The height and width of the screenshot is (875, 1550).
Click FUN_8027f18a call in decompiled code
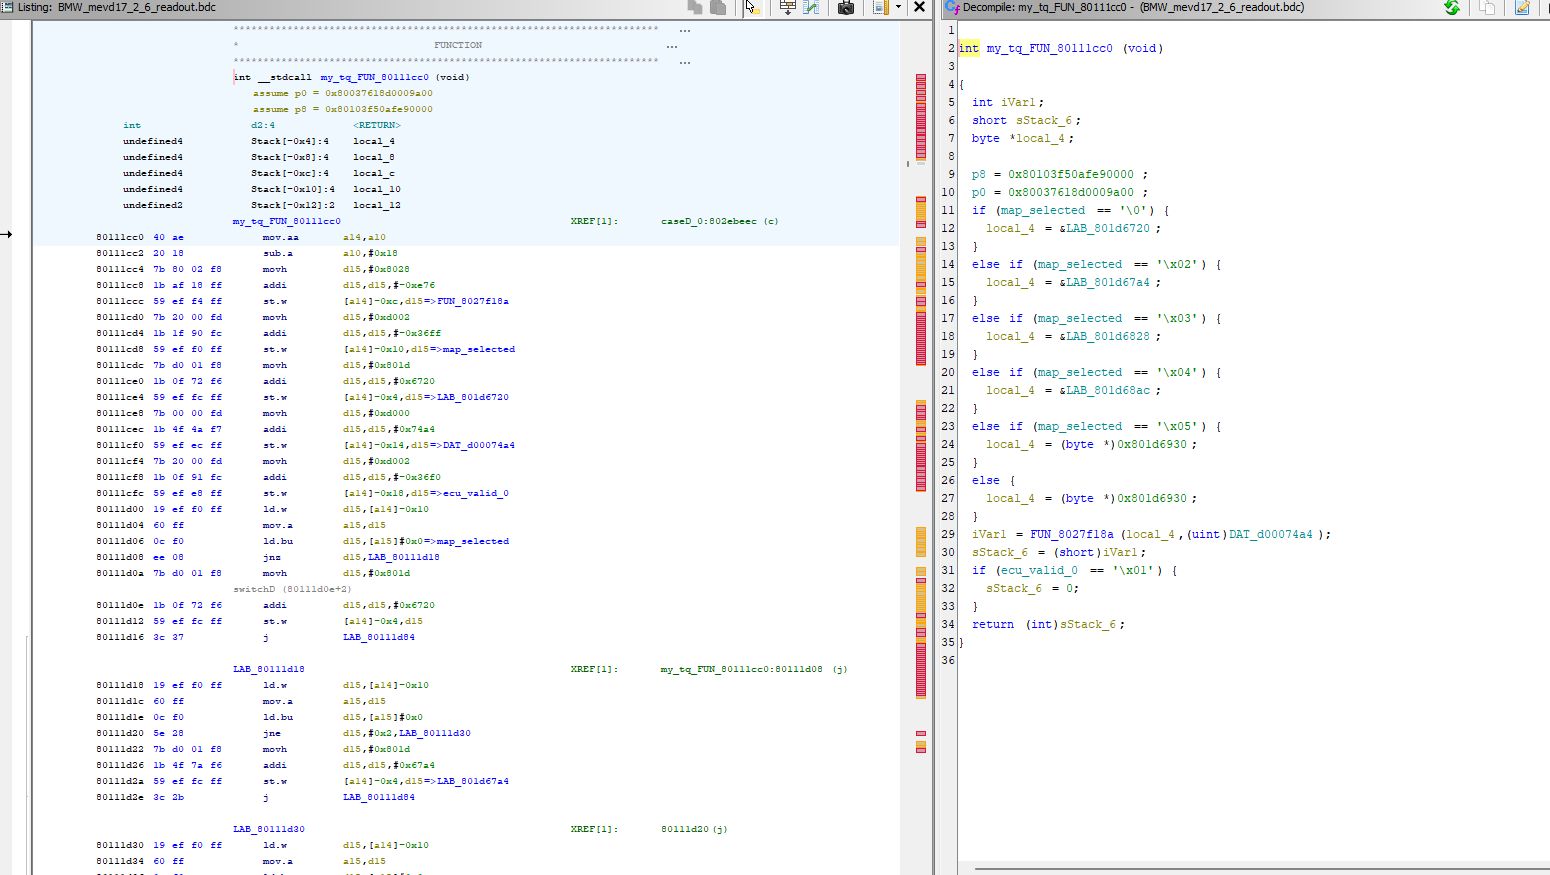pyautogui.click(x=1074, y=534)
